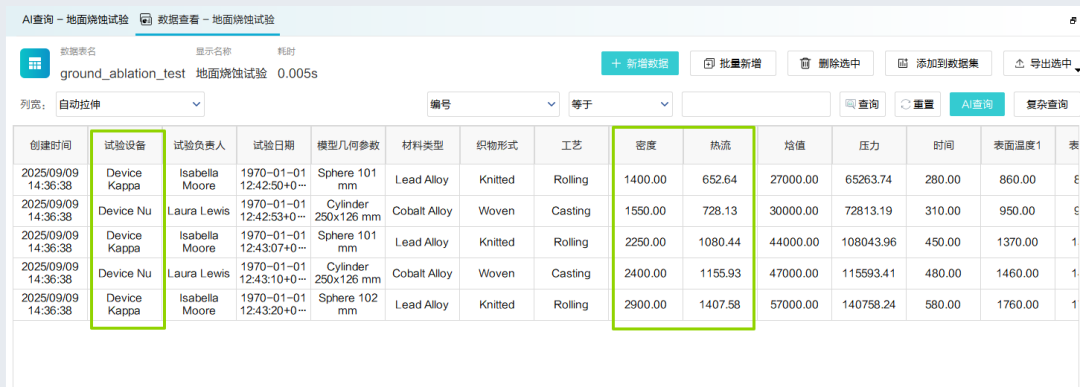Open the 编号 field selector dropdown
The height and width of the screenshot is (387, 1080).
pos(493,105)
